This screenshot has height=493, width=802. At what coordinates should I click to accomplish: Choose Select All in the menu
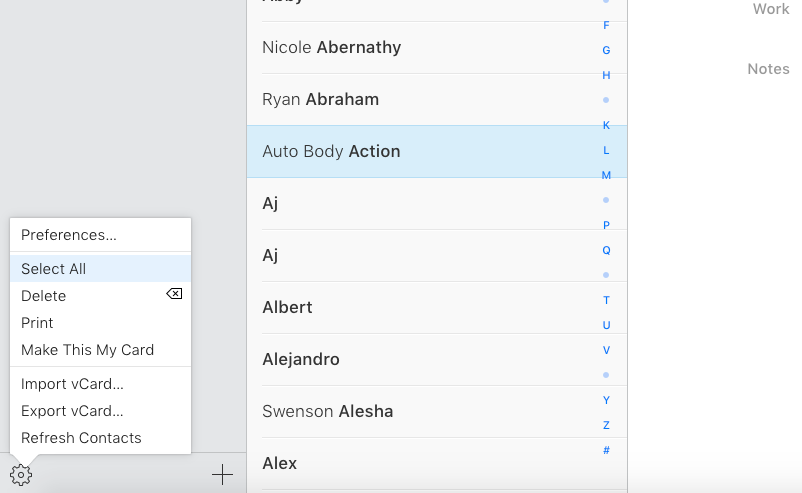click(x=54, y=269)
